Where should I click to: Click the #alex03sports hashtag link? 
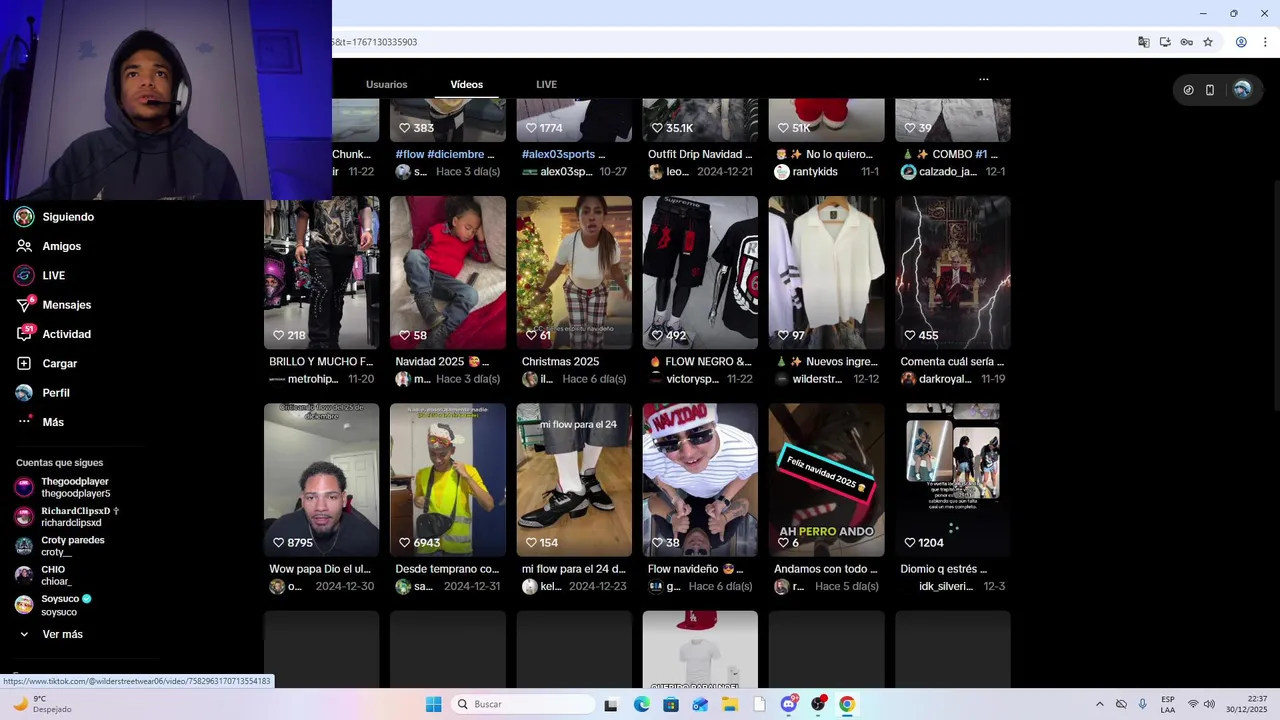[x=559, y=154]
